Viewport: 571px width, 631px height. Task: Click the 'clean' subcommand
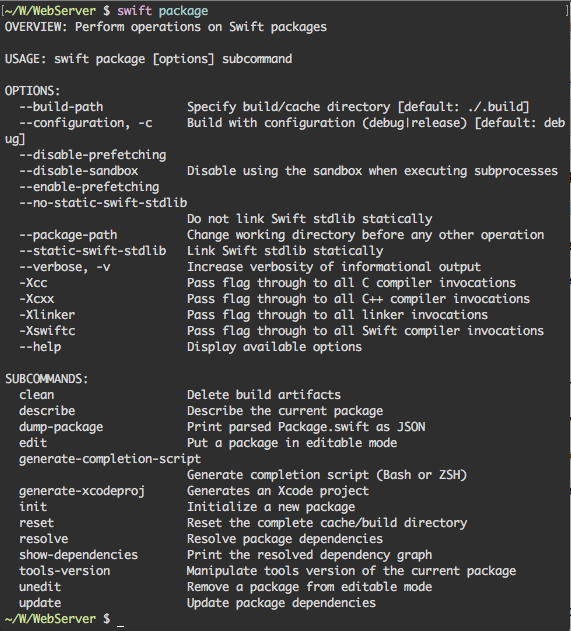tap(37, 395)
